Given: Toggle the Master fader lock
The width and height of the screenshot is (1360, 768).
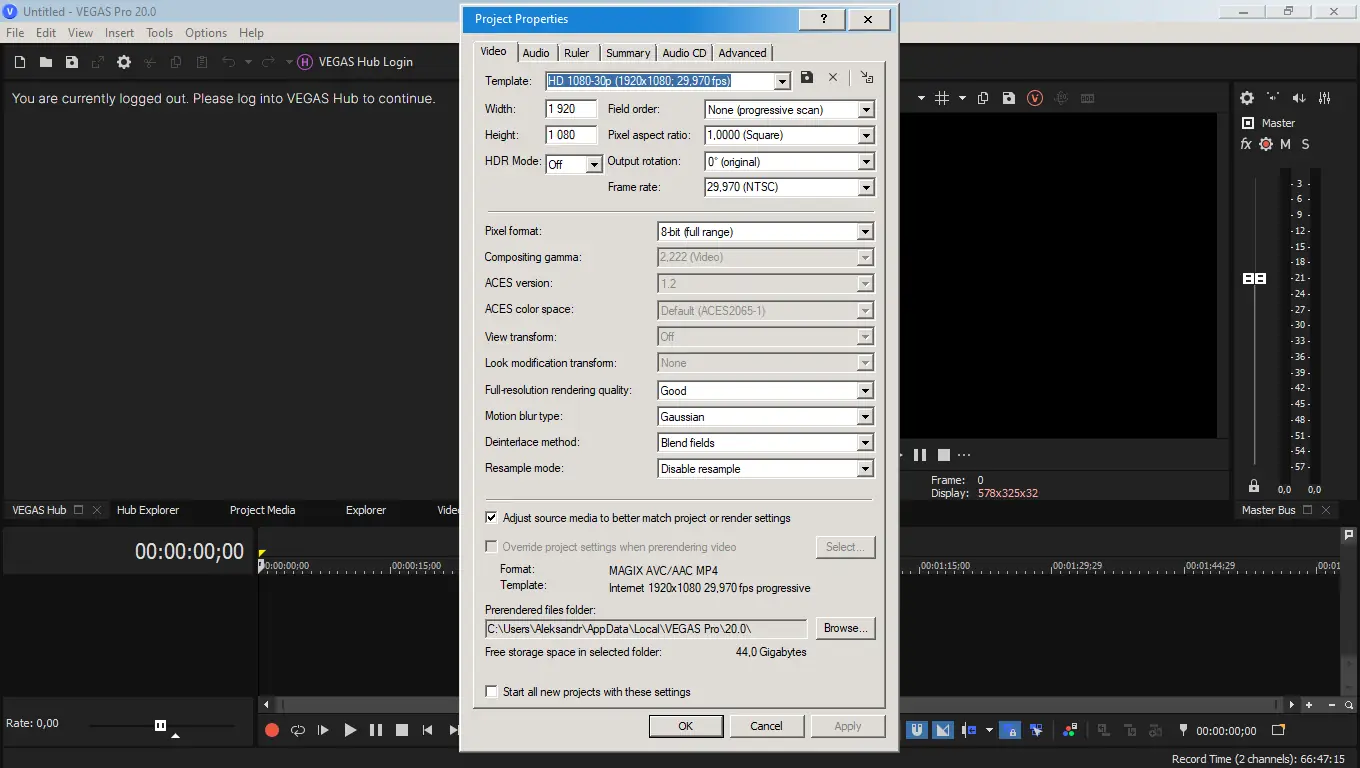Looking at the screenshot, I should [x=1254, y=486].
